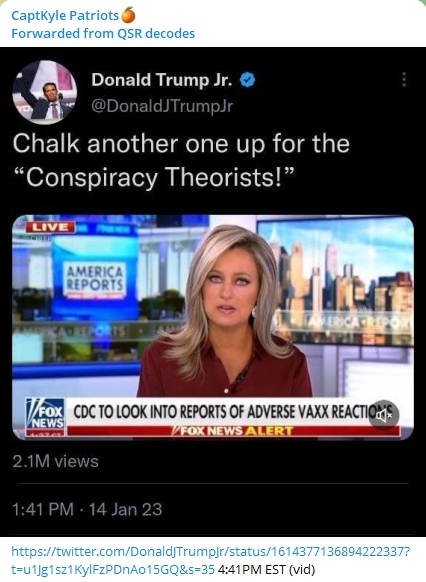Screen dimensions: 426x582
Task: Open the QSR decodes forwarded source
Action: [156, 33]
